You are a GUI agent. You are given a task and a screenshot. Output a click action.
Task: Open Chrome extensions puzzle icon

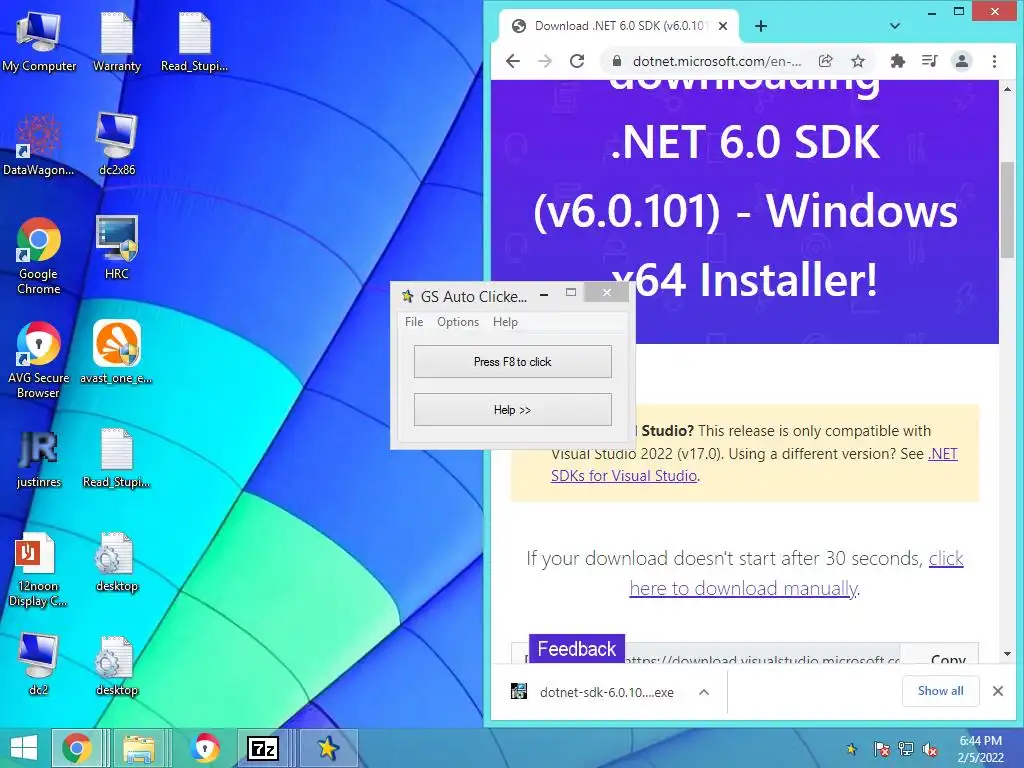click(x=898, y=61)
